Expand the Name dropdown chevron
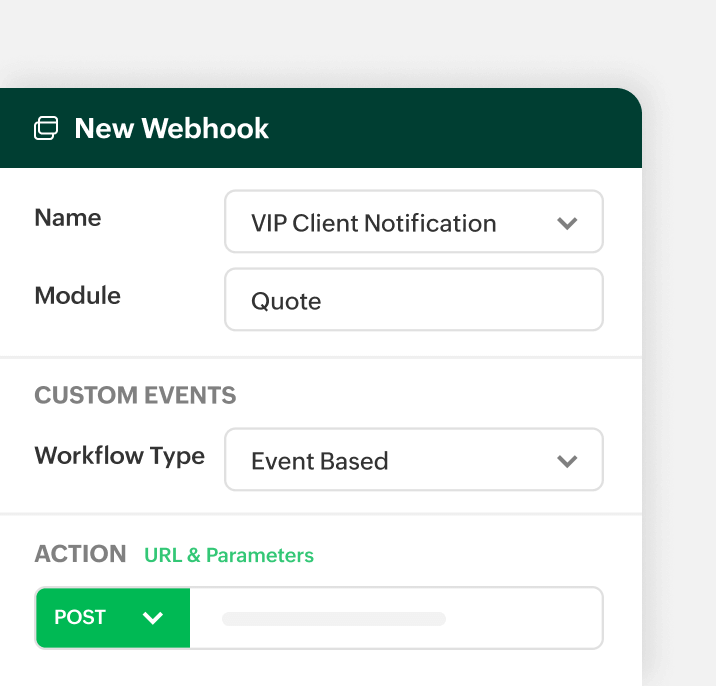 coord(567,223)
